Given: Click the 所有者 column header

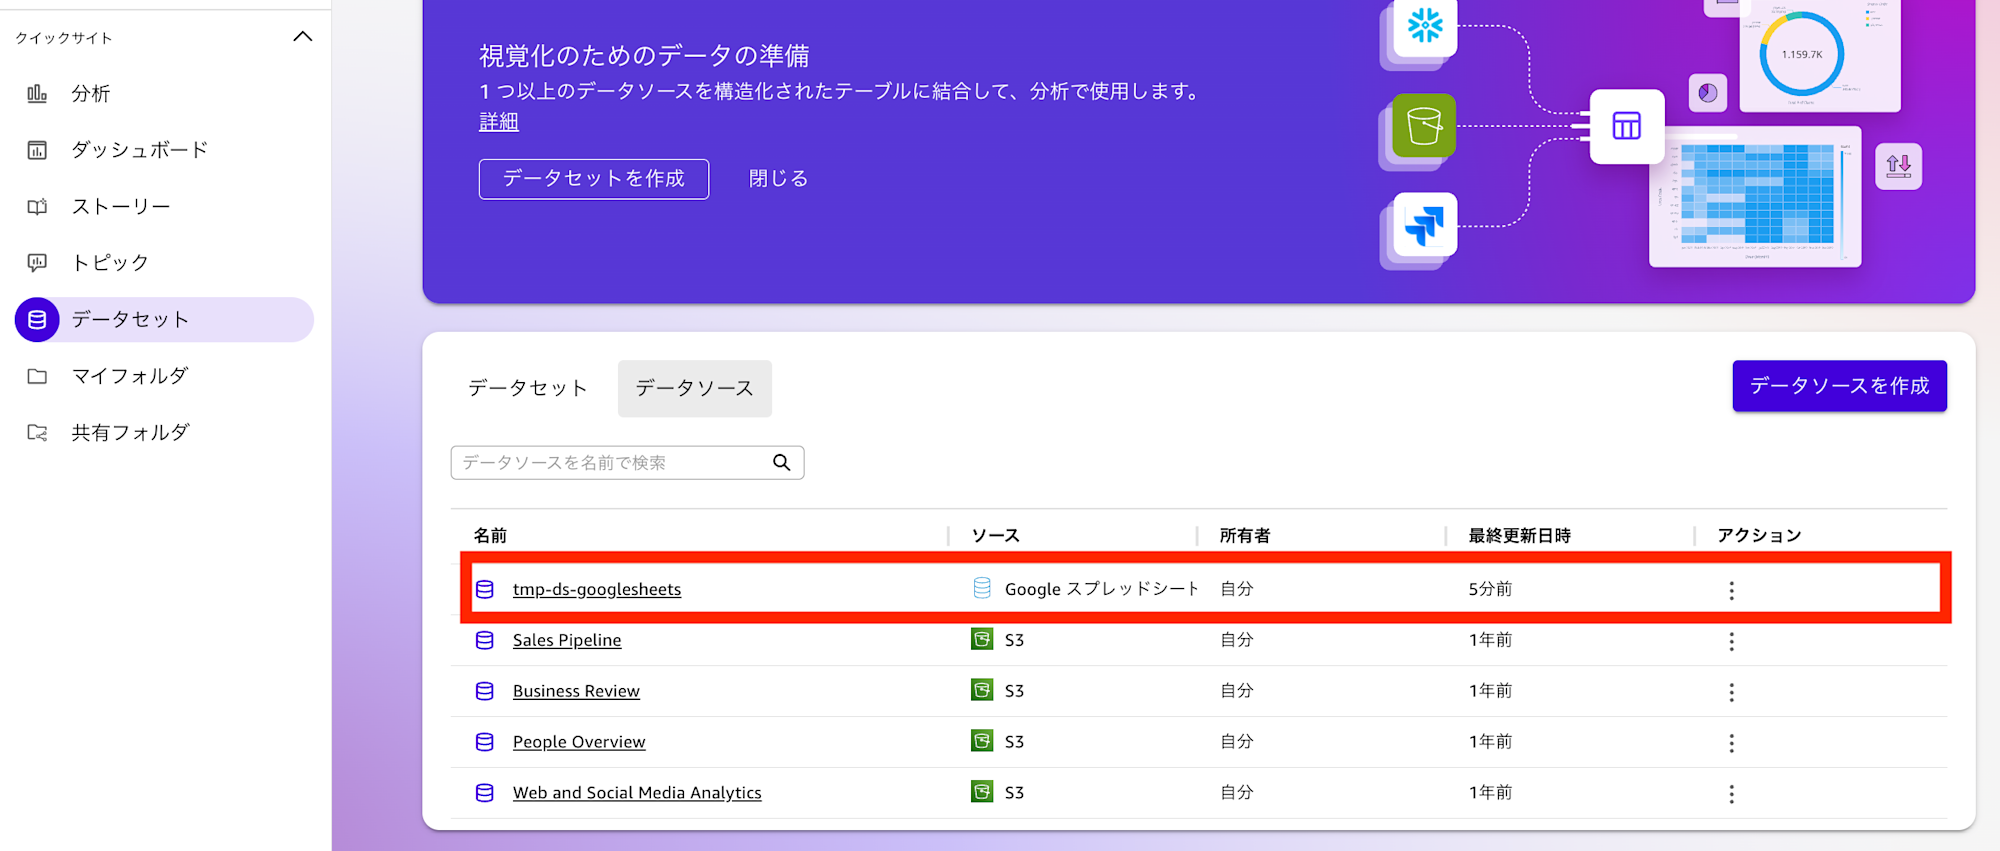Looking at the screenshot, I should pyautogui.click(x=1245, y=536).
